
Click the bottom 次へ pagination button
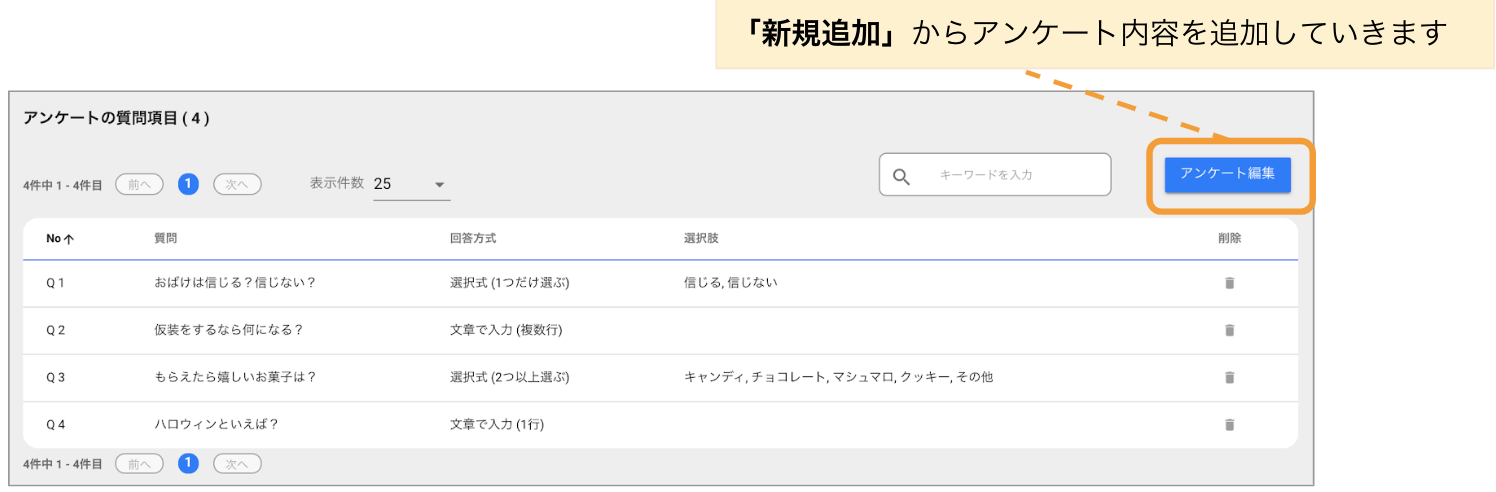(237, 463)
